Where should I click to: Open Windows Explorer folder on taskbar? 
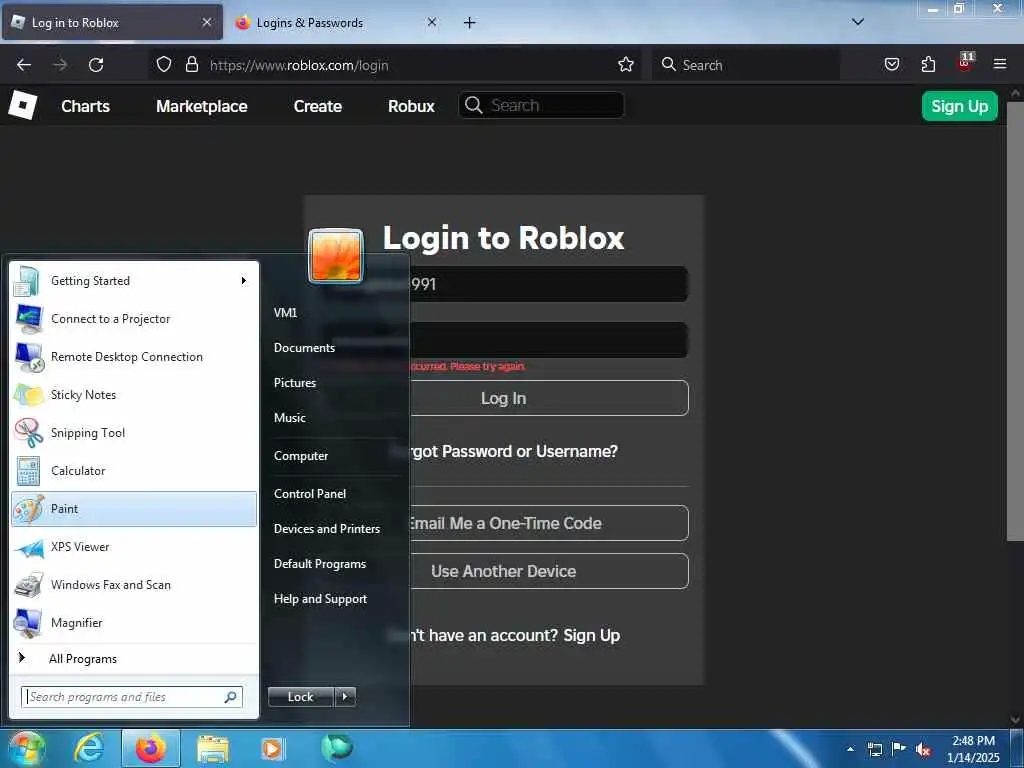213,749
